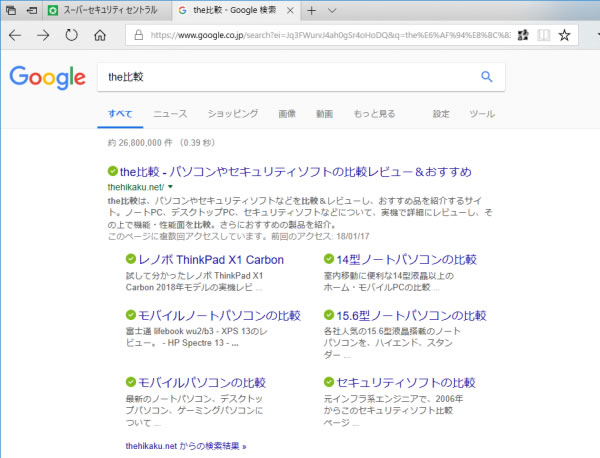600x458 pixels.
Task: Switch to 画像 results tab
Action: (x=287, y=114)
